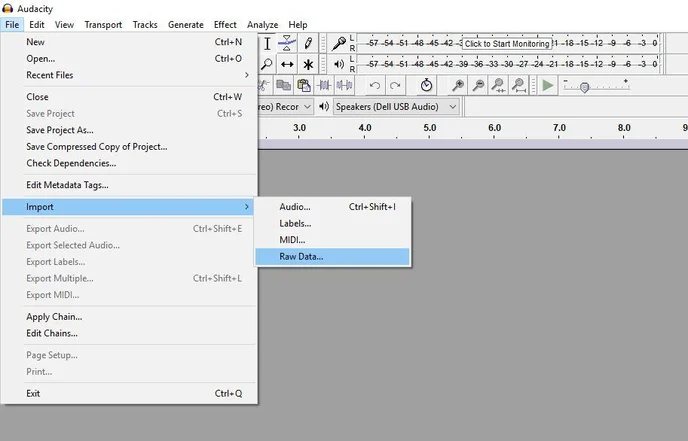Choose Close in the File menu
This screenshot has height=441, width=688.
pyautogui.click(x=129, y=97)
